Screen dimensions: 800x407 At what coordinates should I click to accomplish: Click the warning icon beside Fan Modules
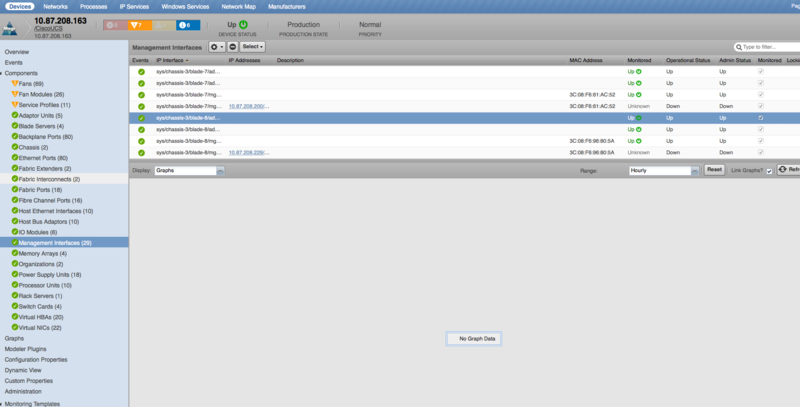(x=15, y=94)
